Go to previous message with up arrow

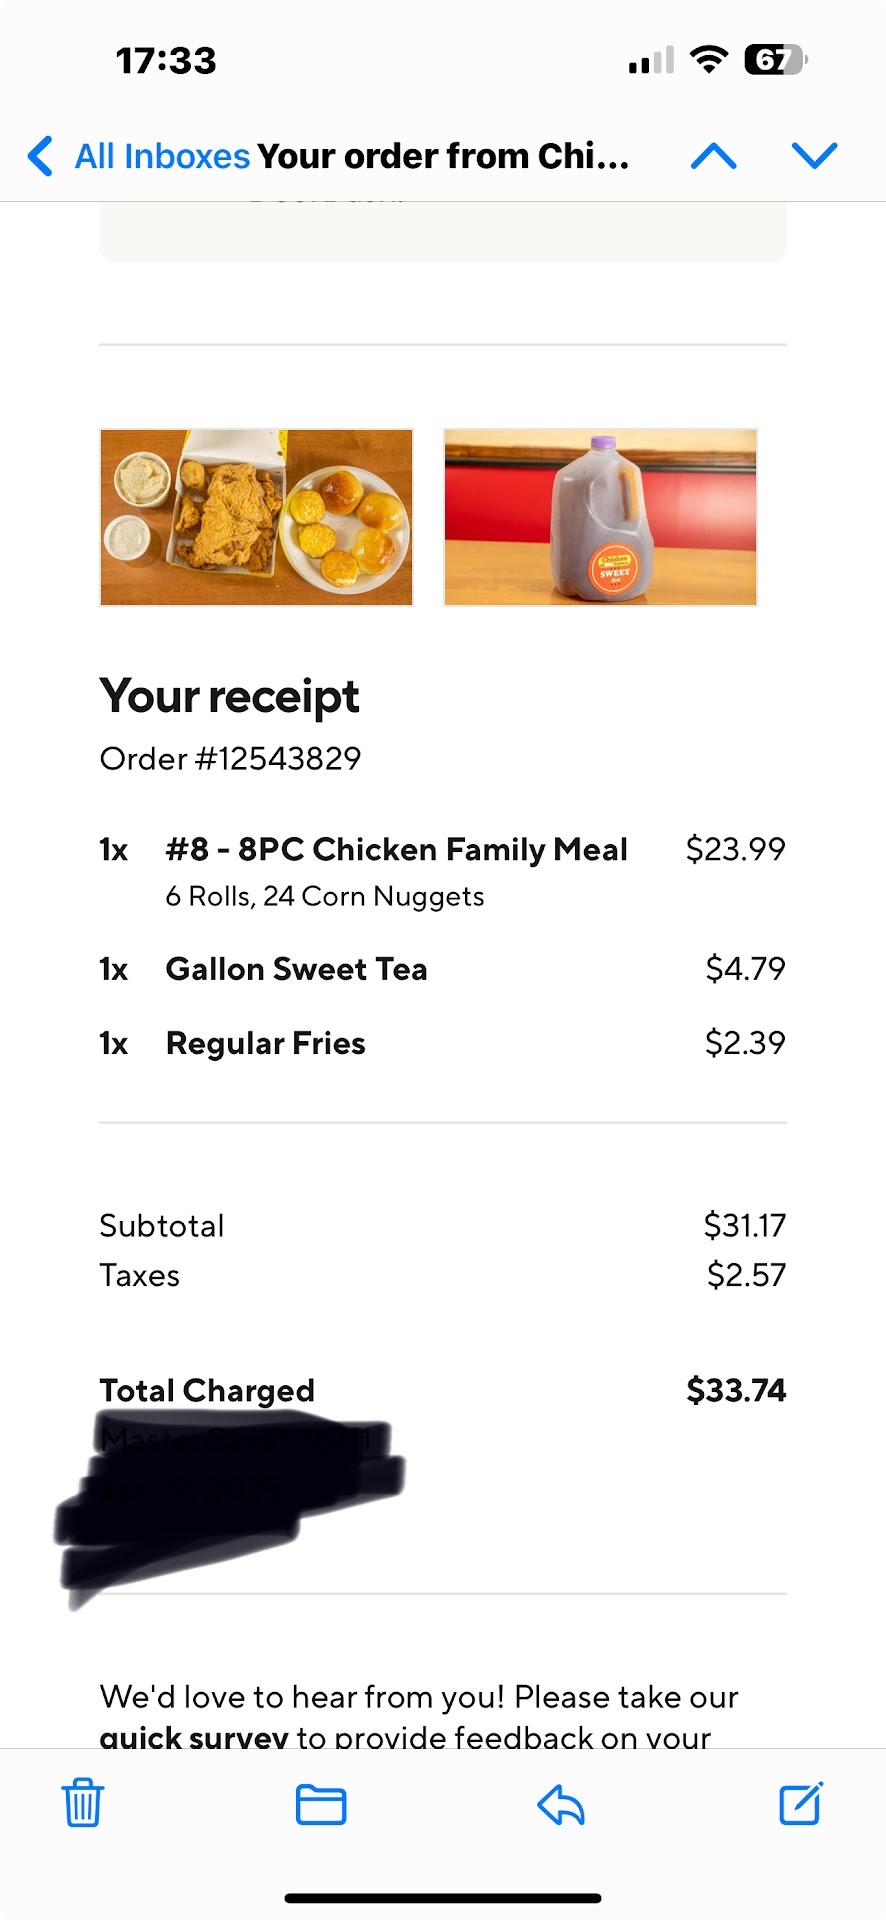point(714,156)
